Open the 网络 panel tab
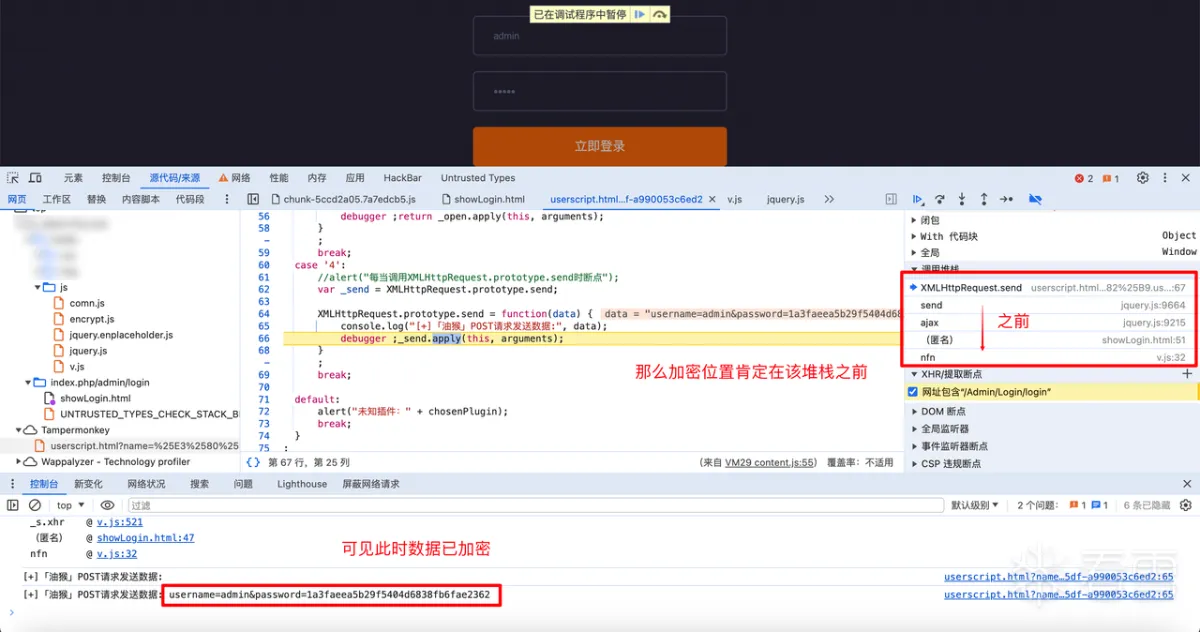 [x=234, y=178]
